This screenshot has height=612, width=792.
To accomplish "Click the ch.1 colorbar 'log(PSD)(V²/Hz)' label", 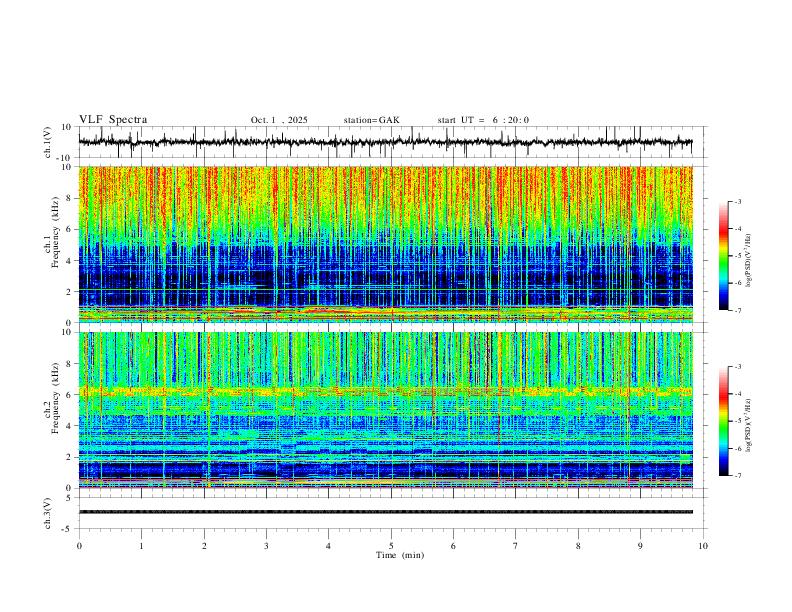I will [749, 261].
